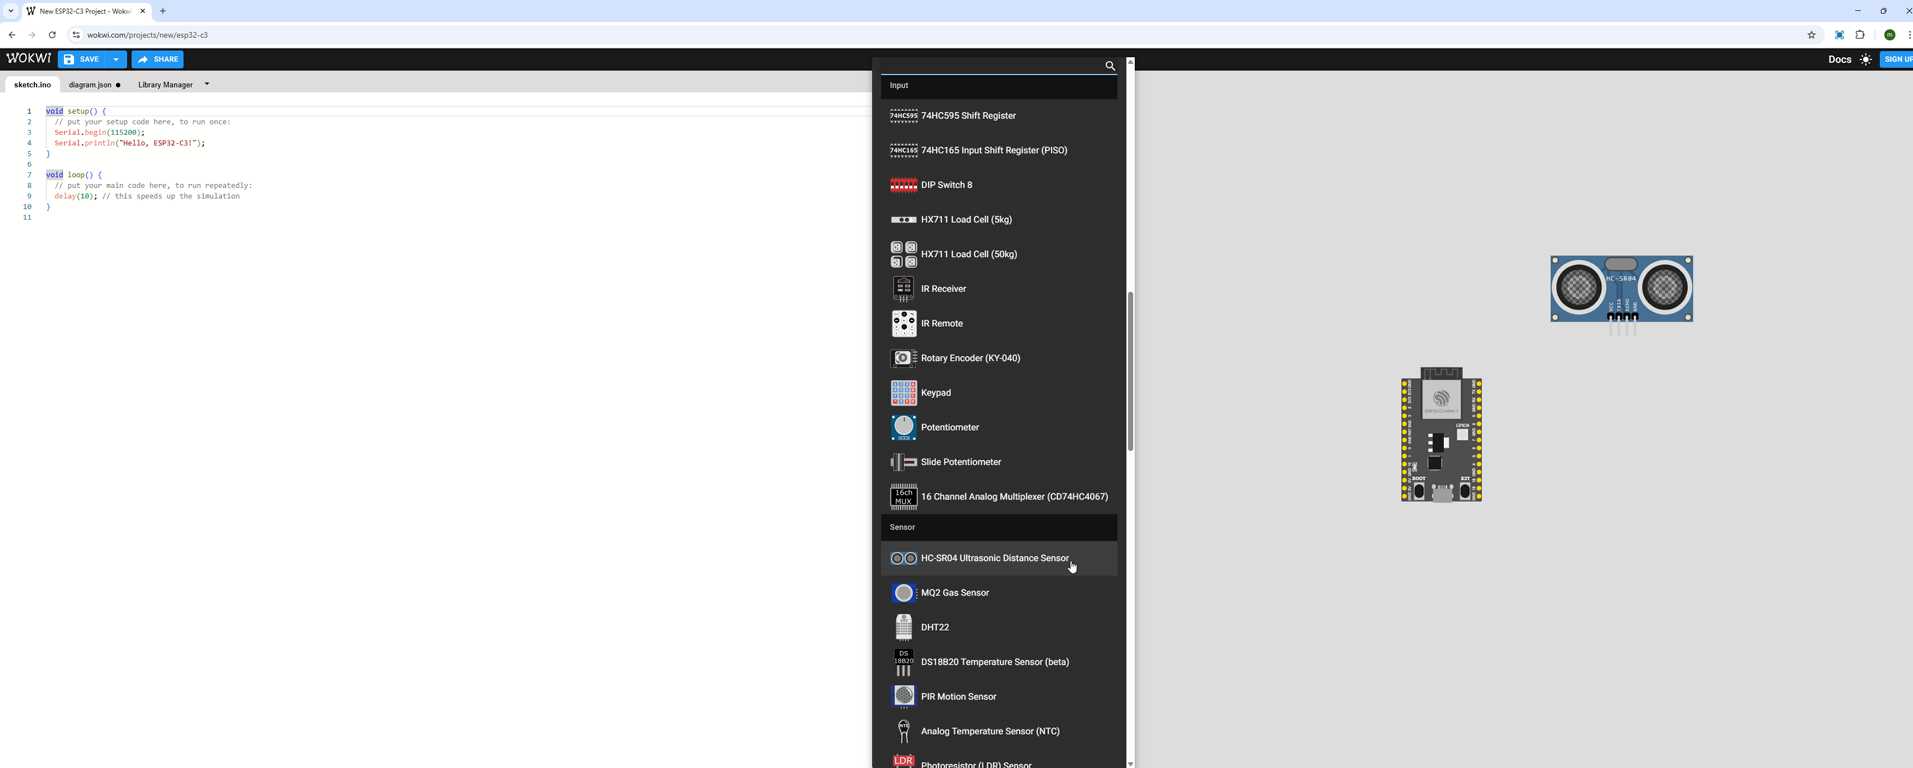
Task: Add the Slide Potentiometer icon
Action: coord(903,462)
